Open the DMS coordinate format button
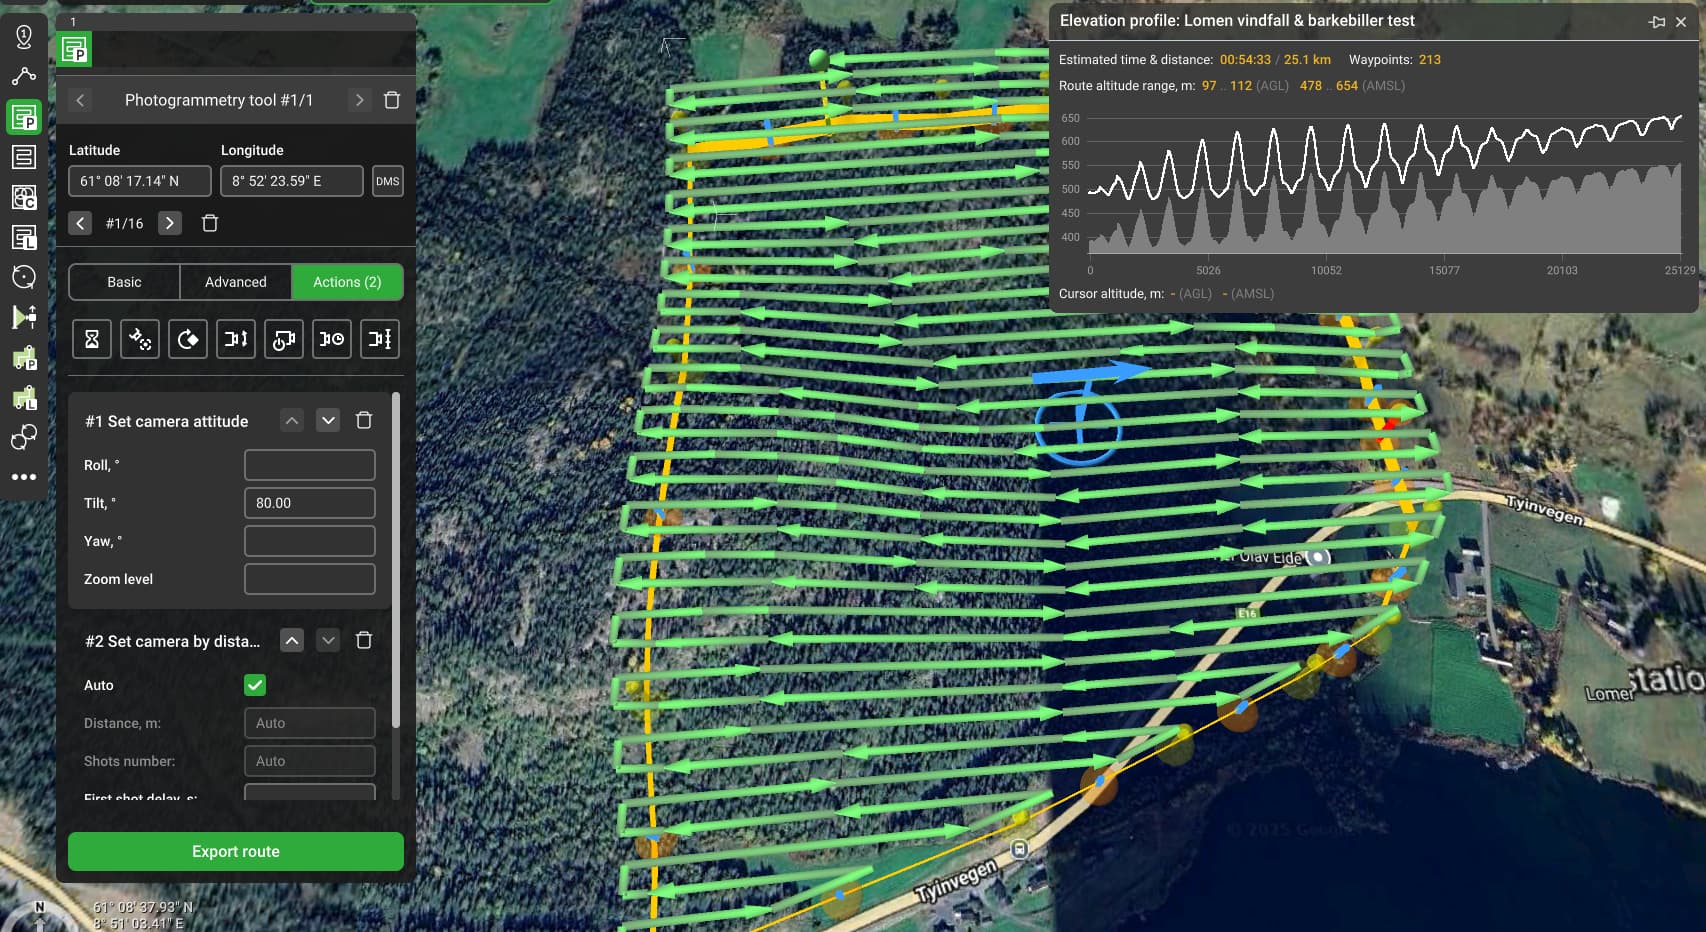The image size is (1706, 932). [x=388, y=181]
